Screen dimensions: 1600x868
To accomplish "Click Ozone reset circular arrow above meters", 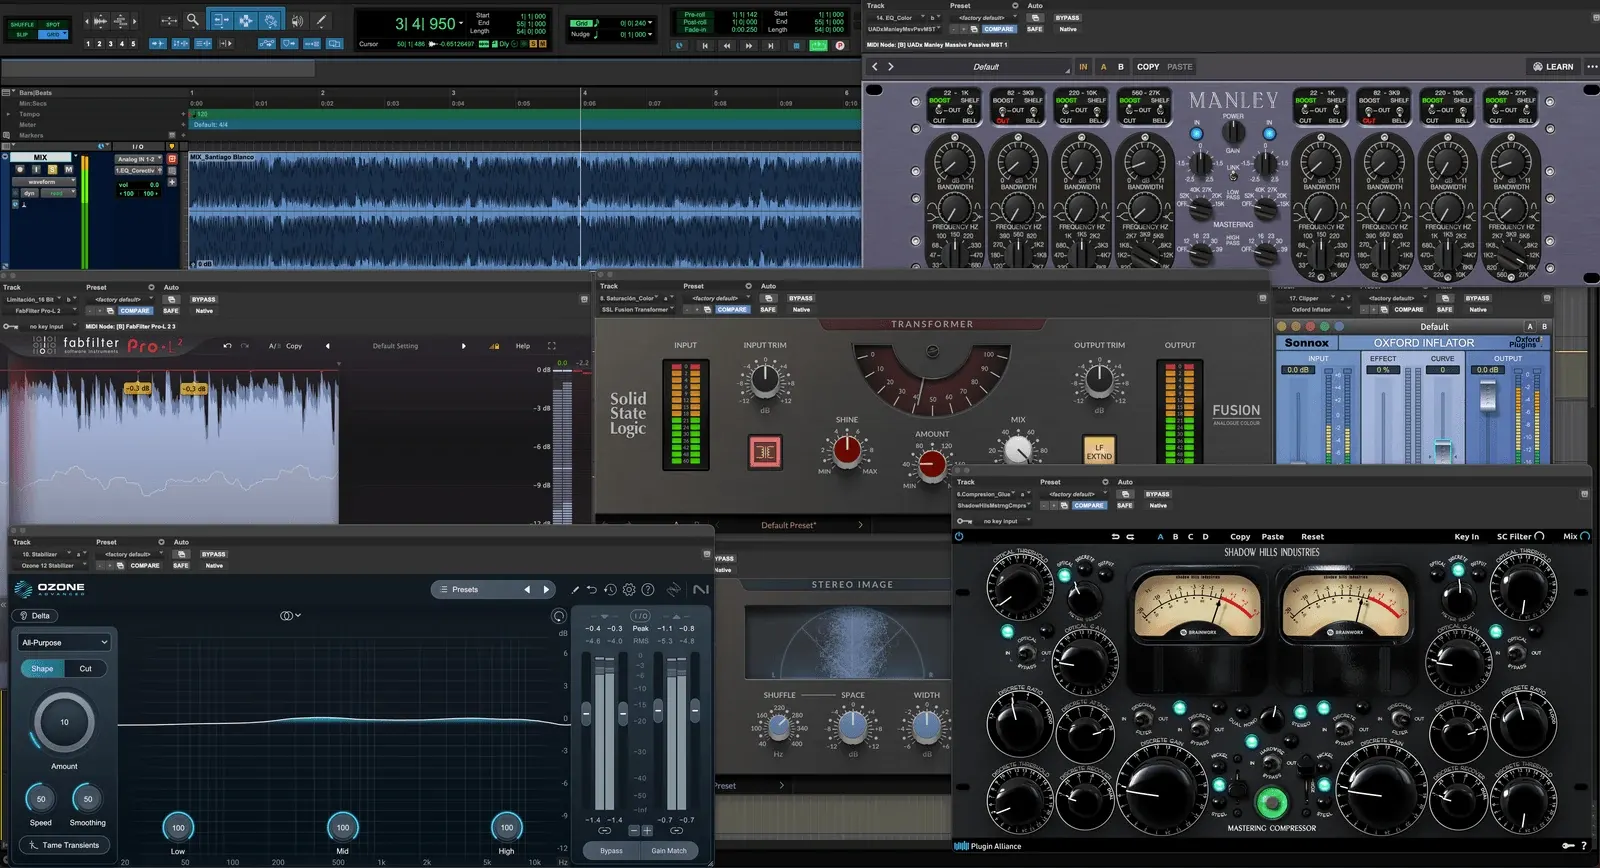I will click(559, 616).
